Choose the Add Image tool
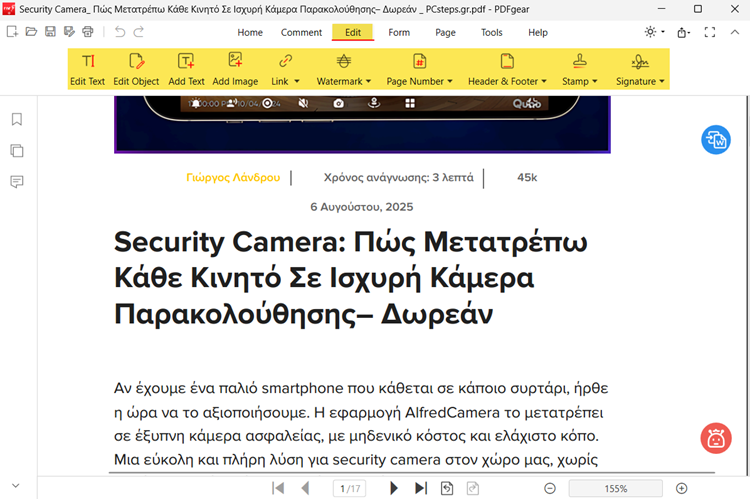The height and width of the screenshot is (499, 750). click(x=235, y=69)
